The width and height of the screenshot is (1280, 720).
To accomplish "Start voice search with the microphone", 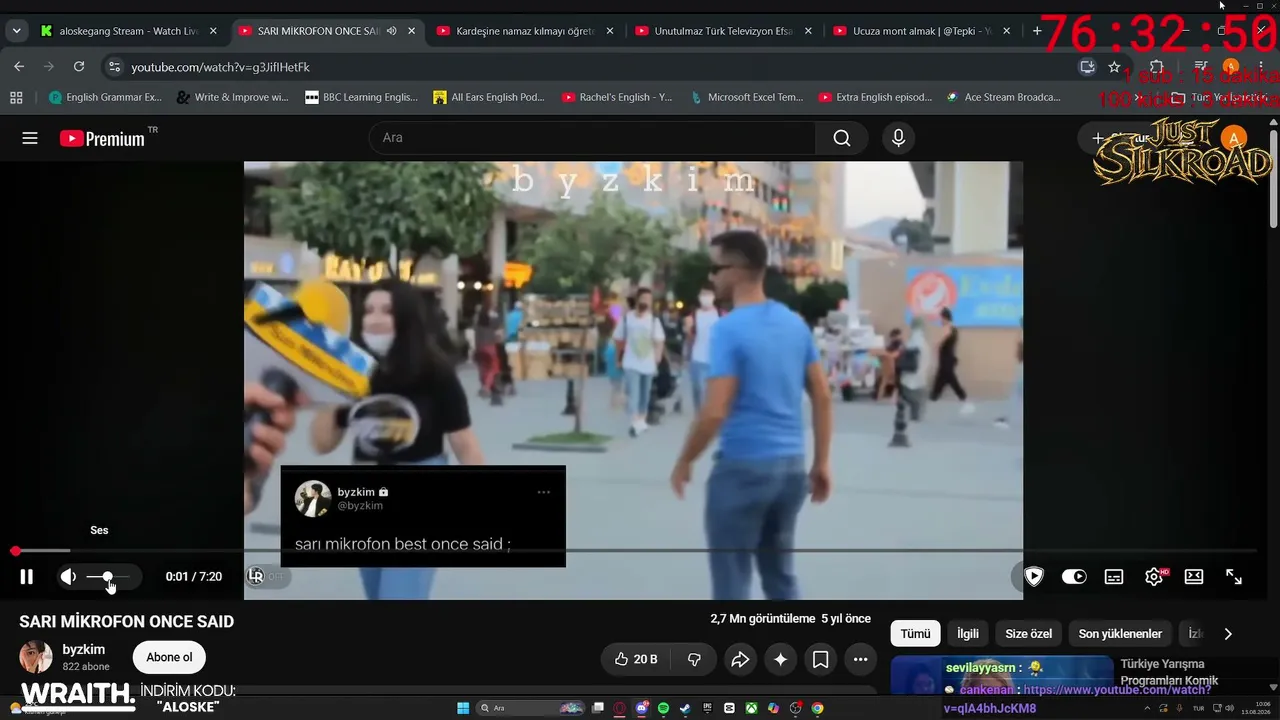I will tap(898, 138).
